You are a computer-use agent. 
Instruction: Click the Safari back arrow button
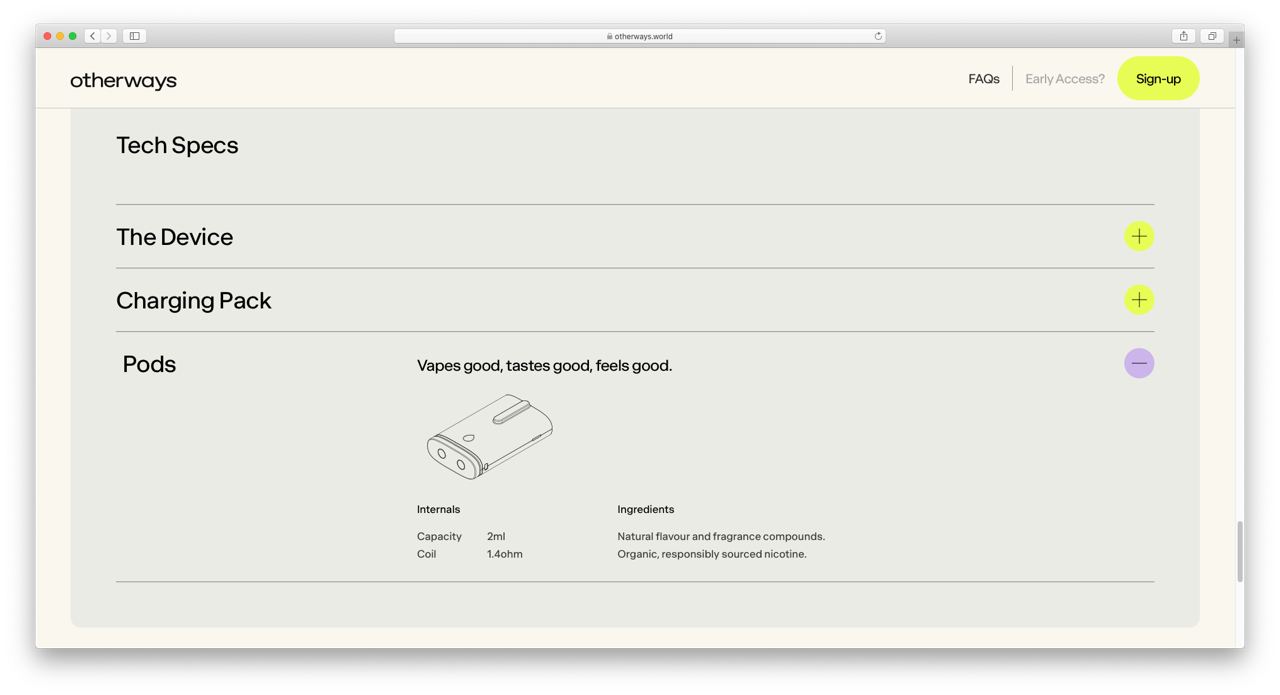(x=93, y=36)
